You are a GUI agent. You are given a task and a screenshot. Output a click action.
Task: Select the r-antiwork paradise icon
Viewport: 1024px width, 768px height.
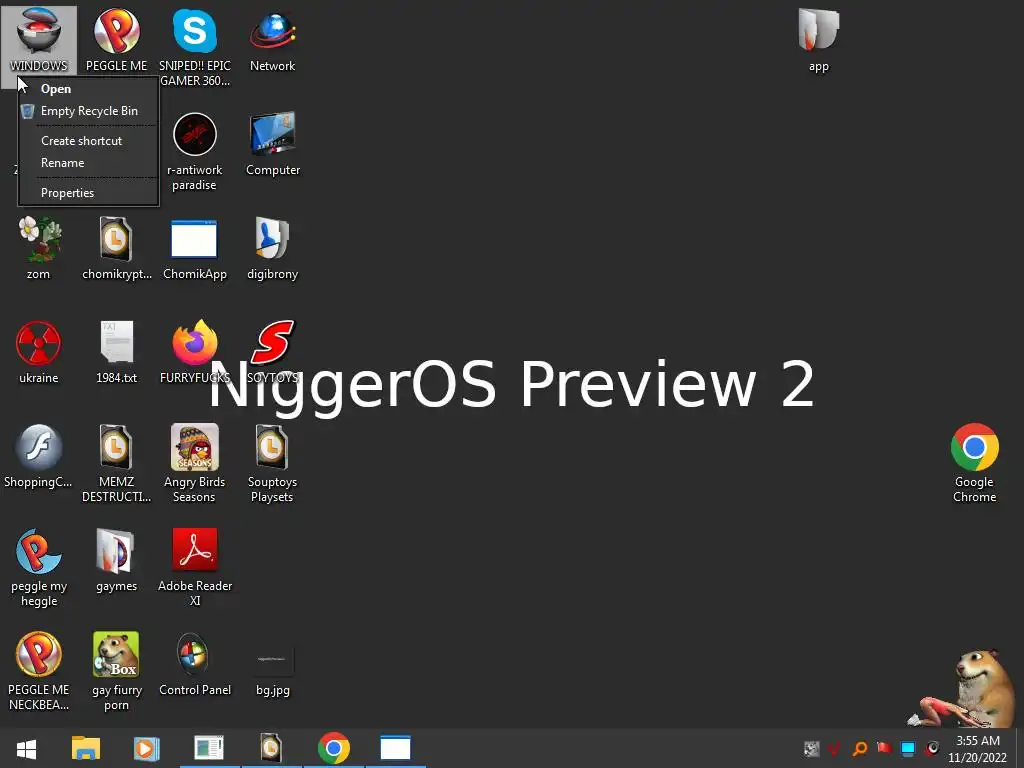pos(195,152)
